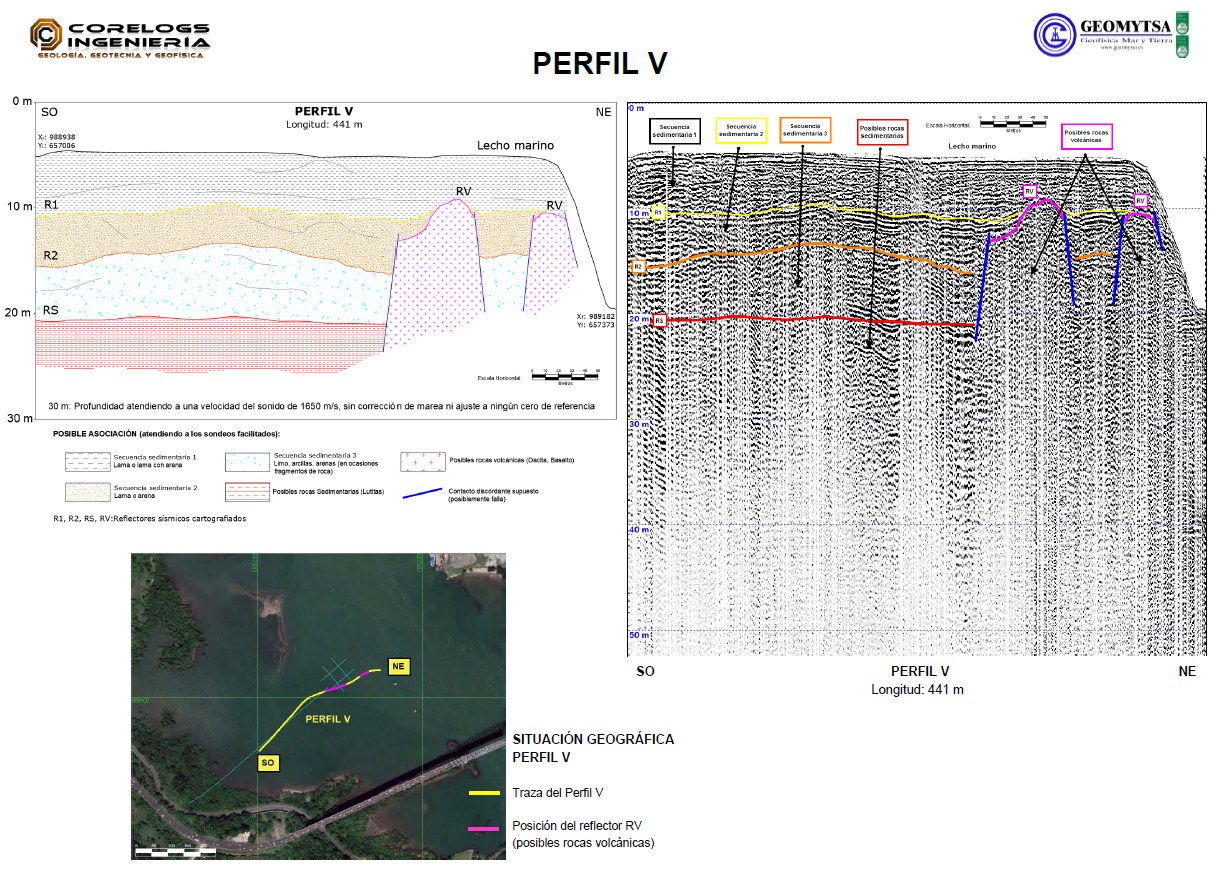Click Longitud: 441 m below the seismic section

pos(918,690)
